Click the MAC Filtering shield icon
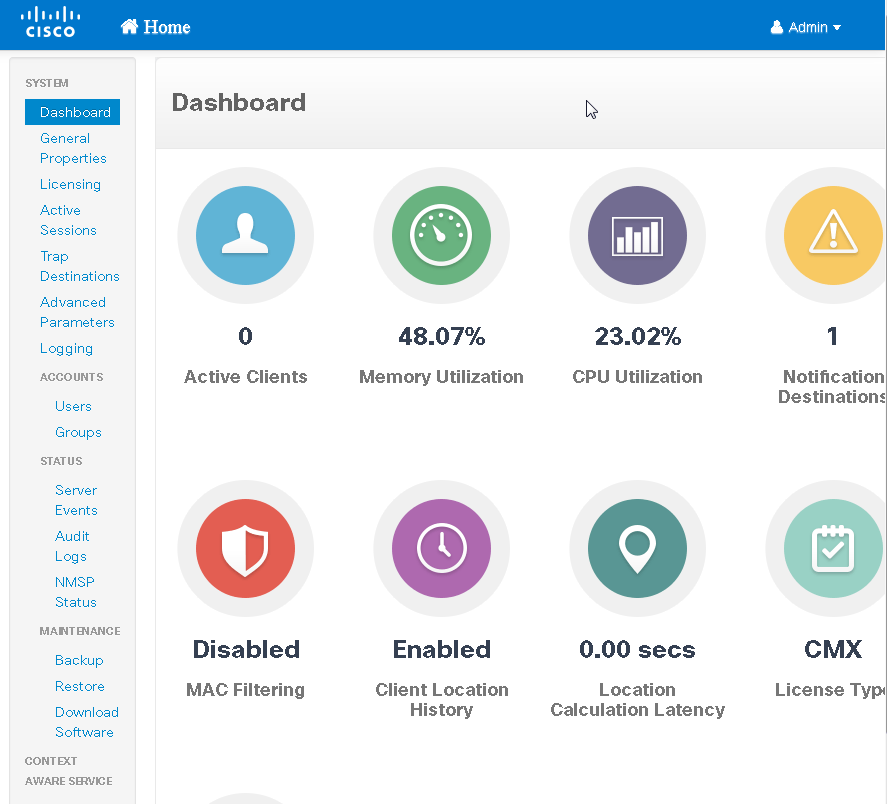The width and height of the screenshot is (887, 804). click(245, 549)
